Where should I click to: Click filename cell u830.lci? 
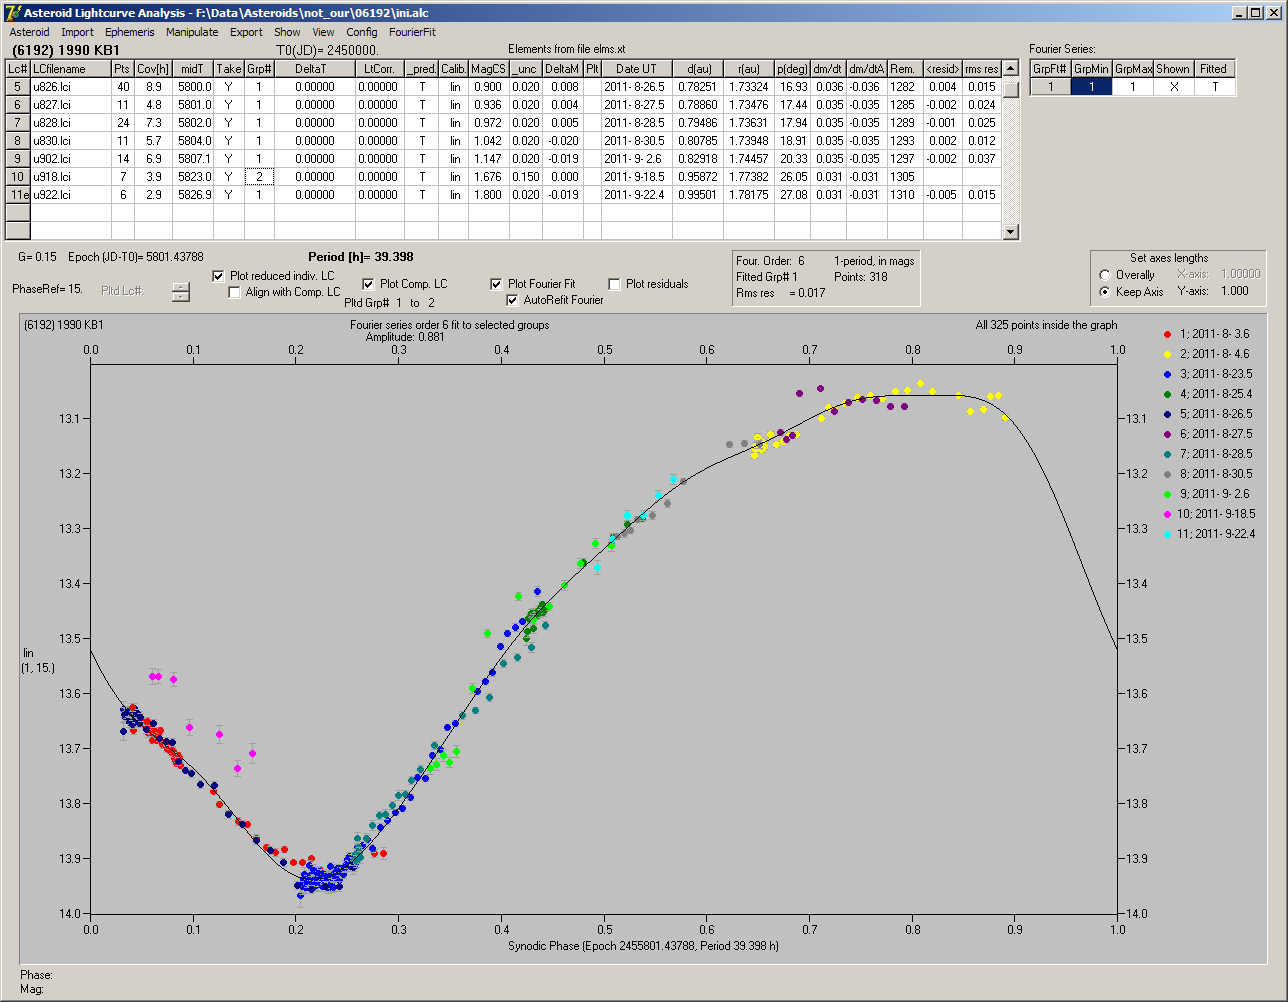pos(70,141)
